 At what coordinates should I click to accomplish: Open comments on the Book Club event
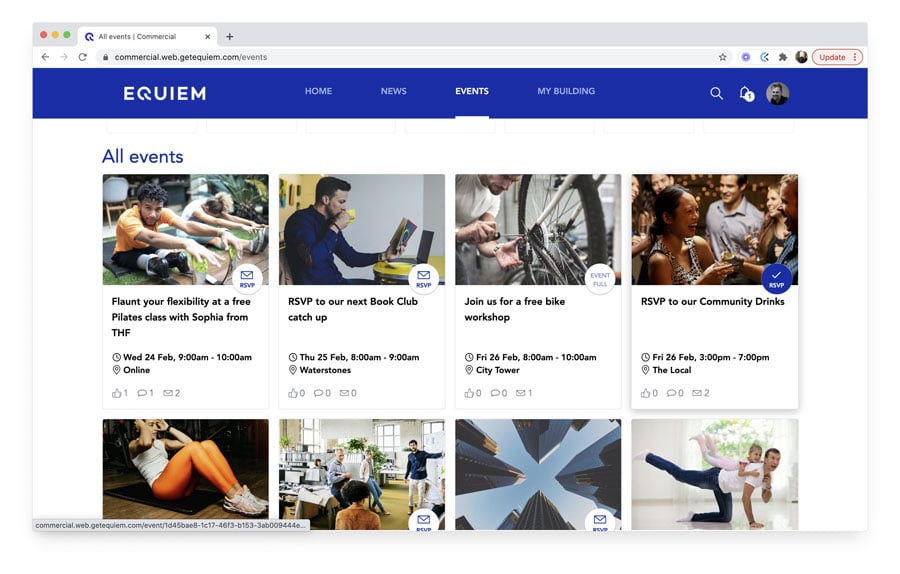pyautogui.click(x=321, y=393)
